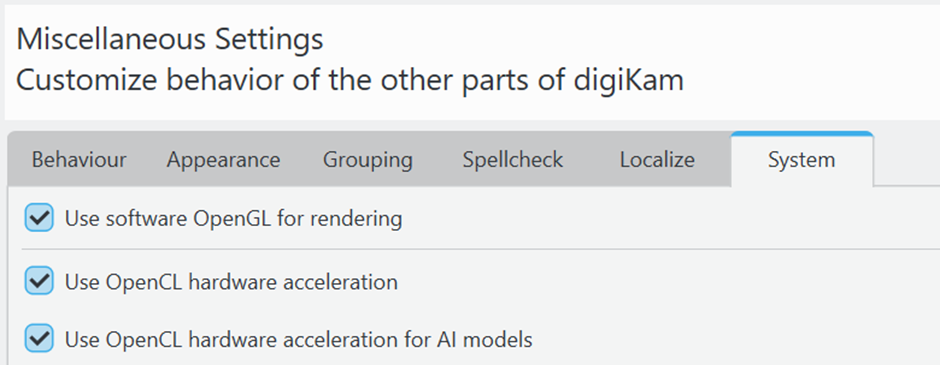Select the Grouping tab
This screenshot has height=365, width=940.
pos(367,160)
